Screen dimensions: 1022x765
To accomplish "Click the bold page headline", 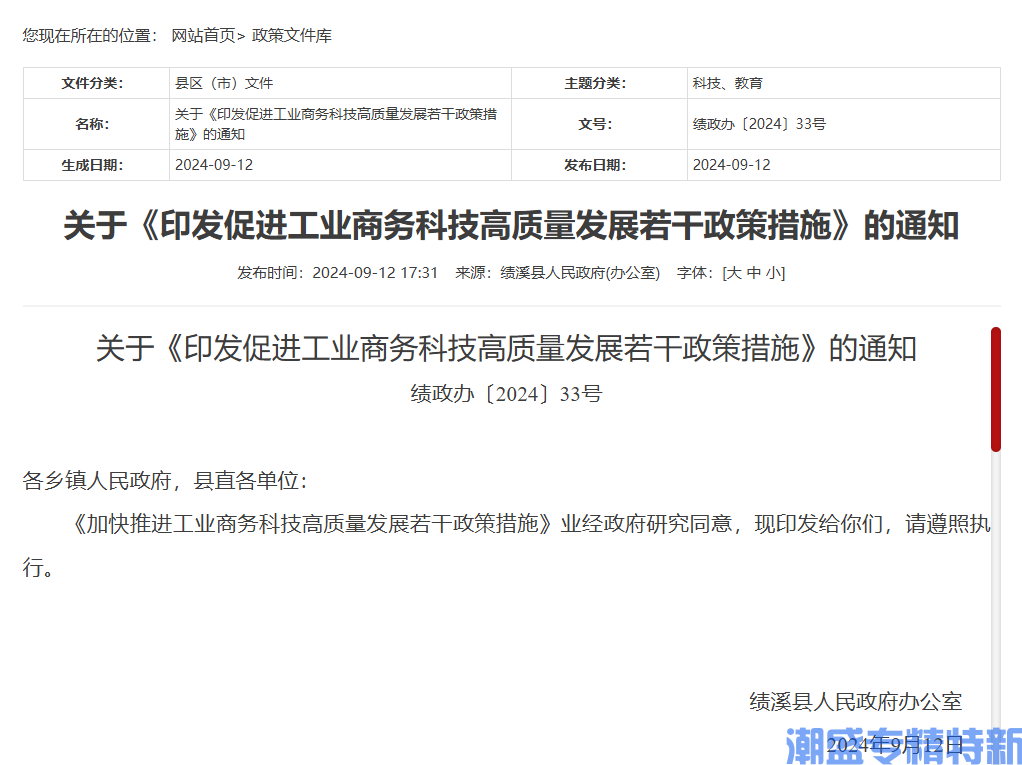I will pos(511,225).
